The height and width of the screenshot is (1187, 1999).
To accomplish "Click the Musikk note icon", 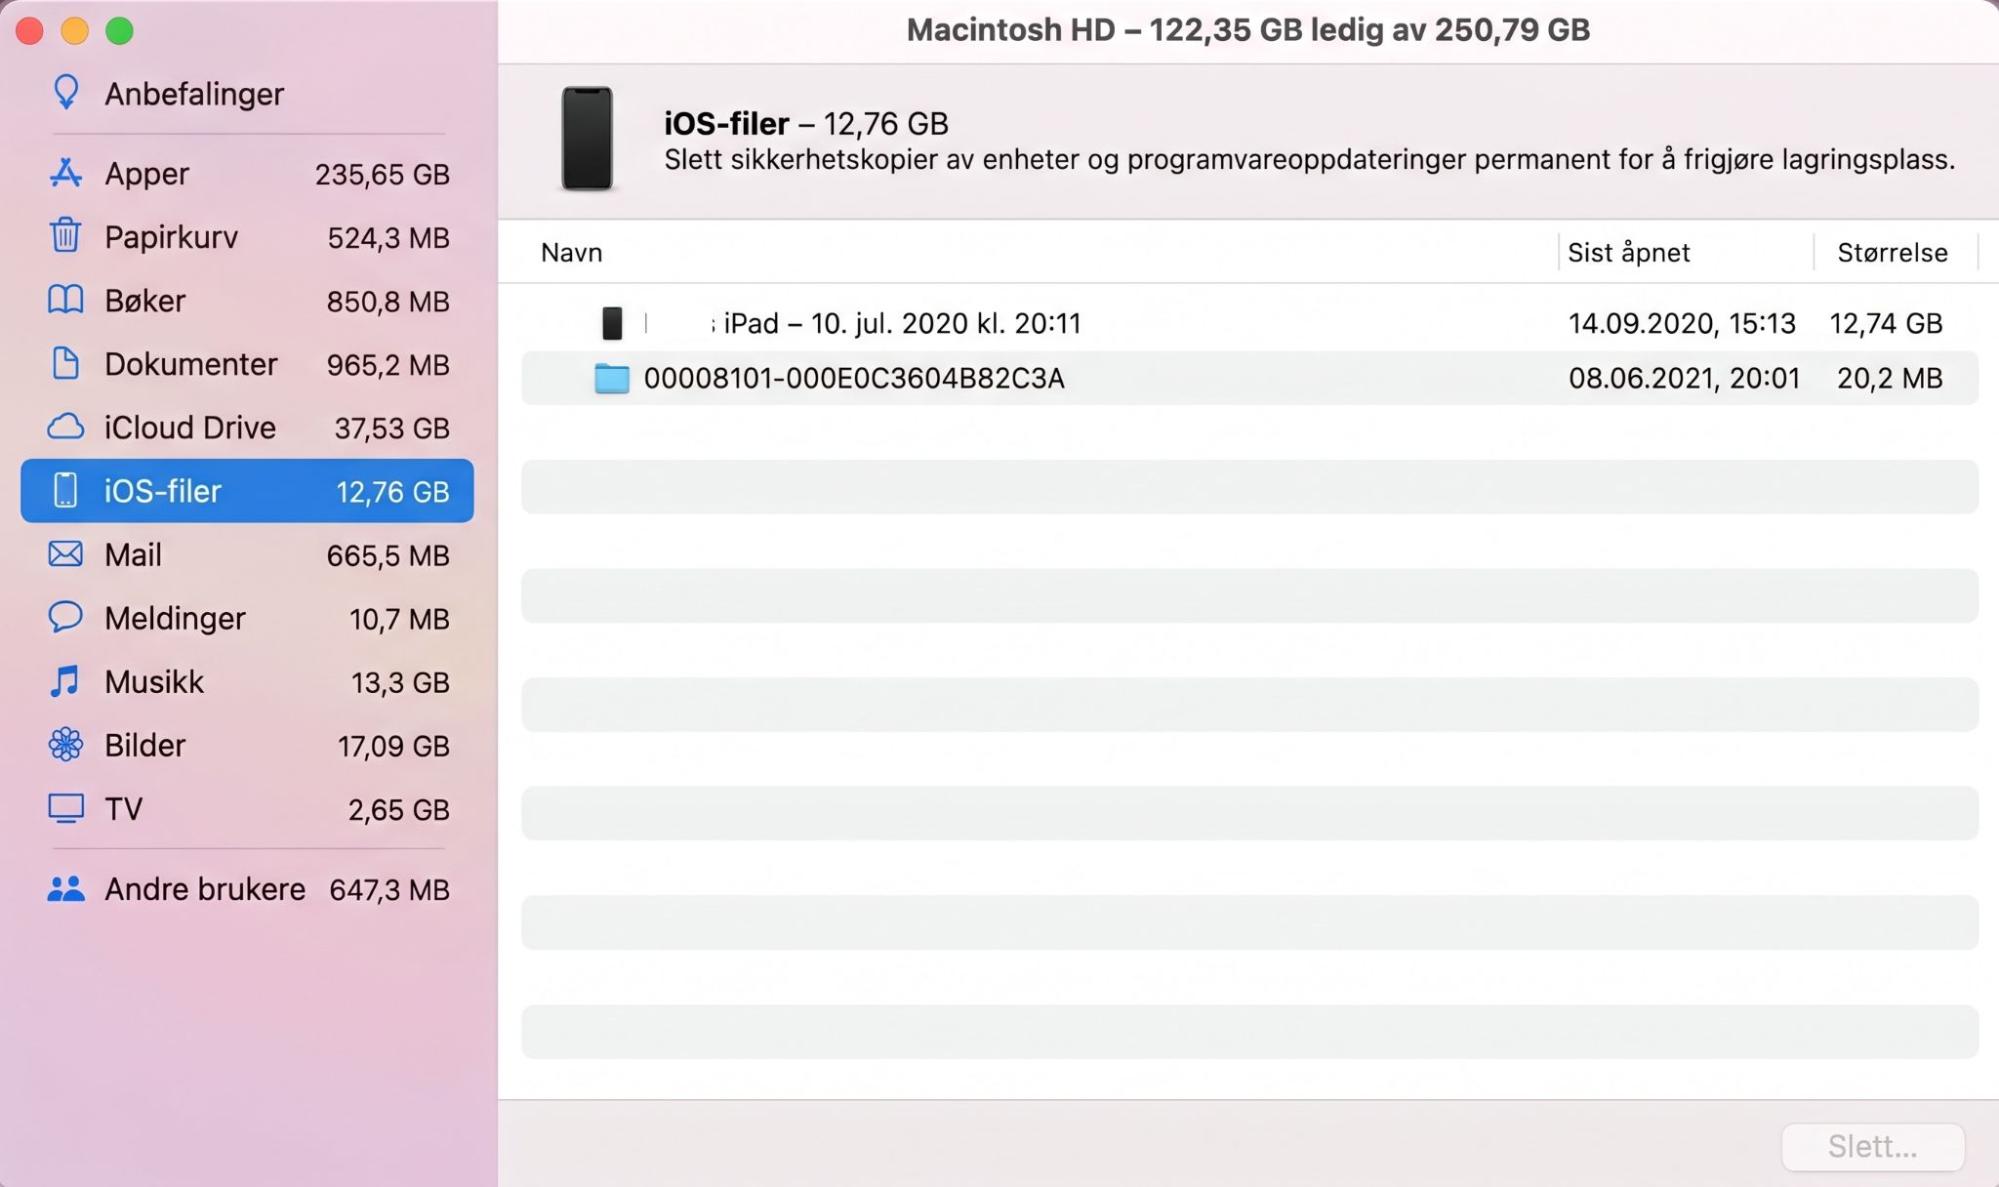I will tap(66, 681).
